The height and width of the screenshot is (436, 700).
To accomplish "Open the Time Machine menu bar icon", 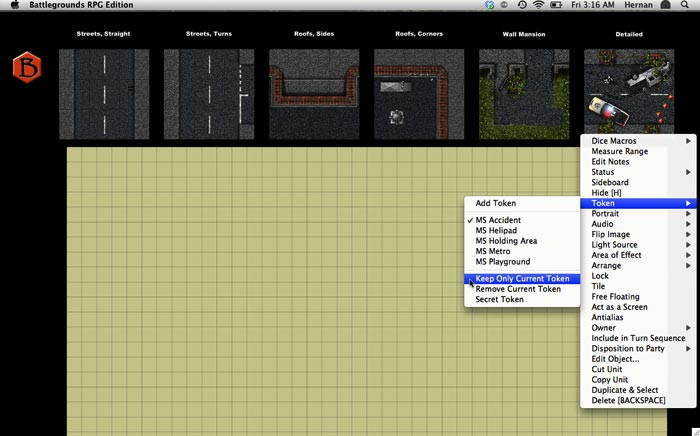I will click(522, 5).
